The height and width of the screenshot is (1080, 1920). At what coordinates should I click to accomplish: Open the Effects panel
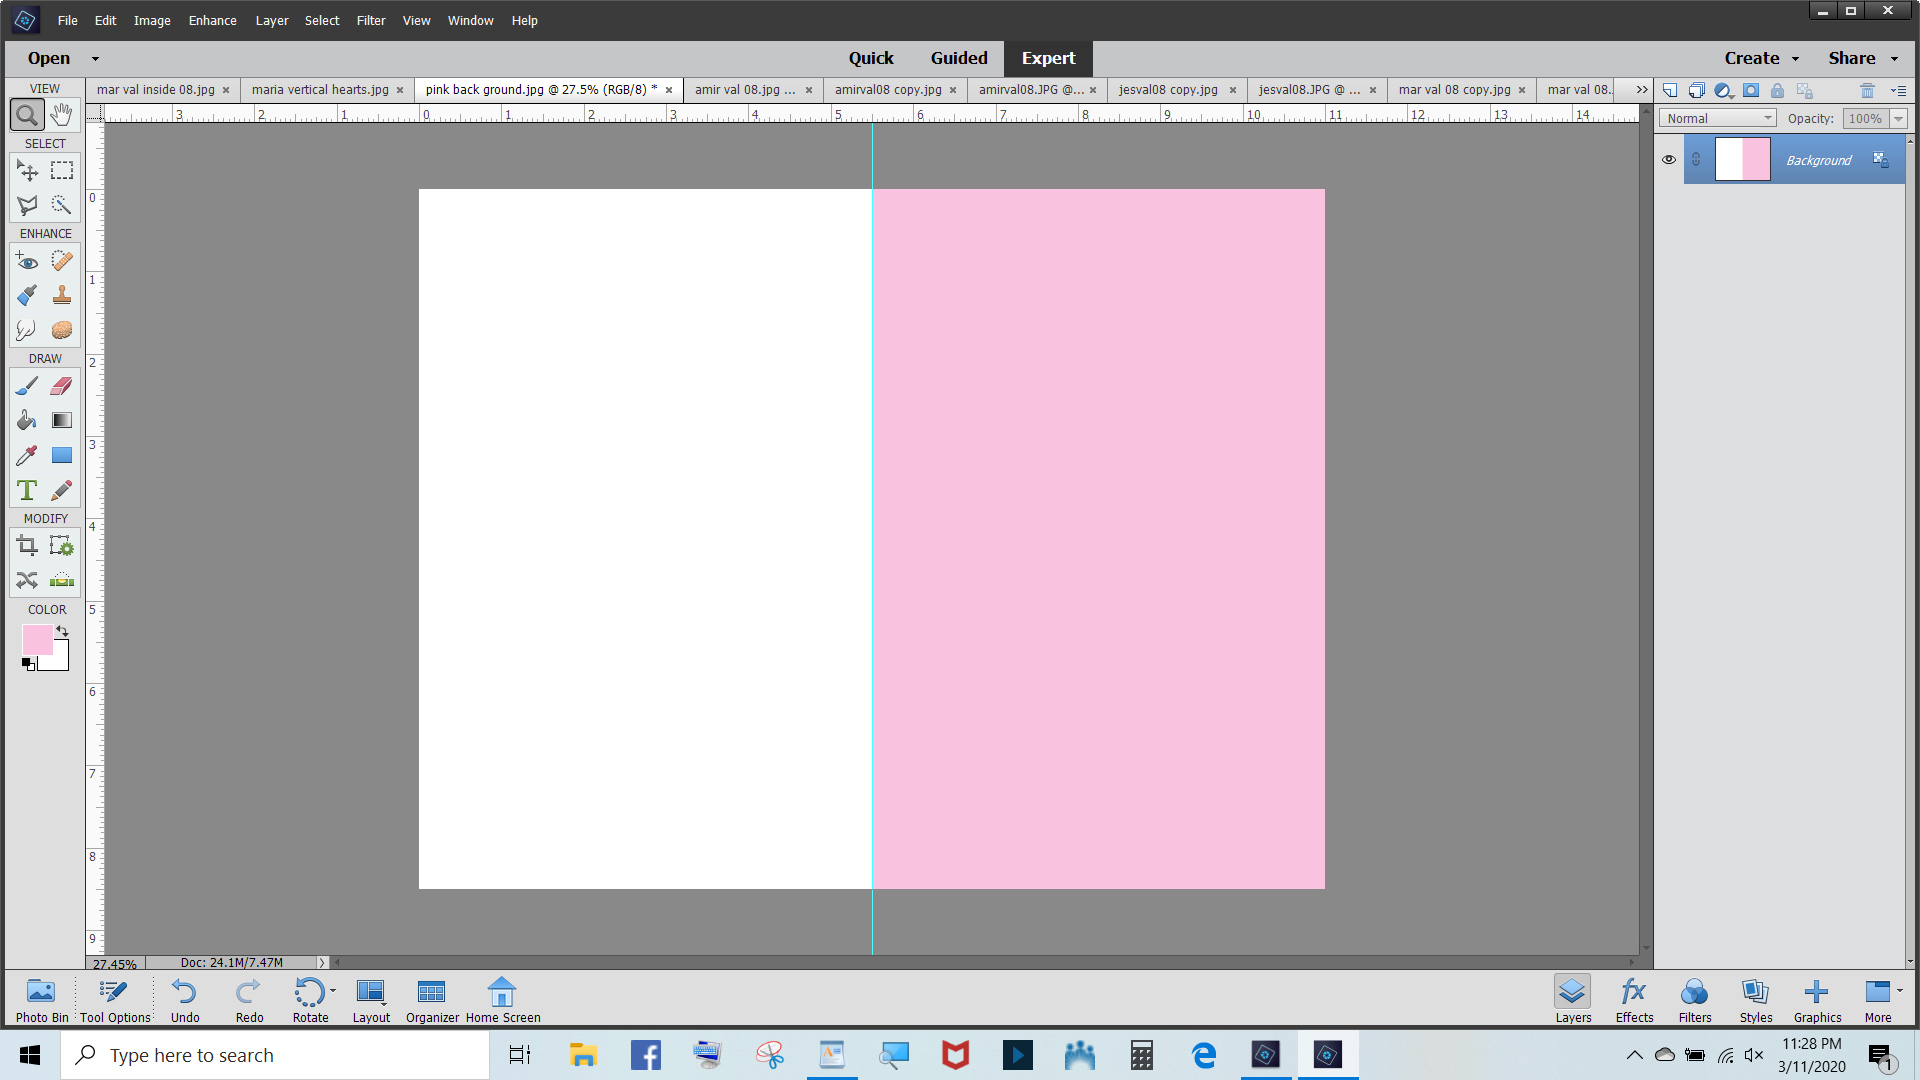pos(1633,998)
